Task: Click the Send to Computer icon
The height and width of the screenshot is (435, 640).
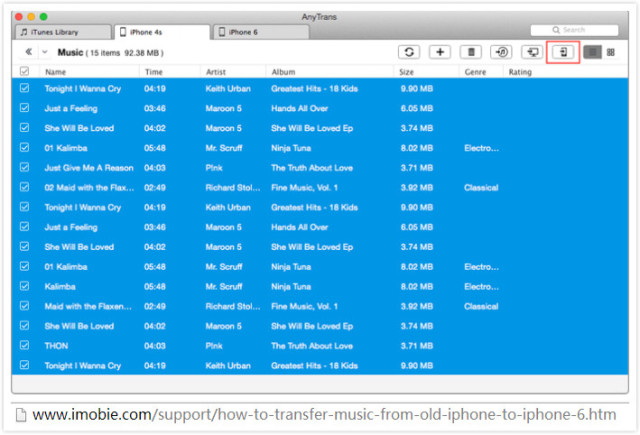Action: pos(532,52)
